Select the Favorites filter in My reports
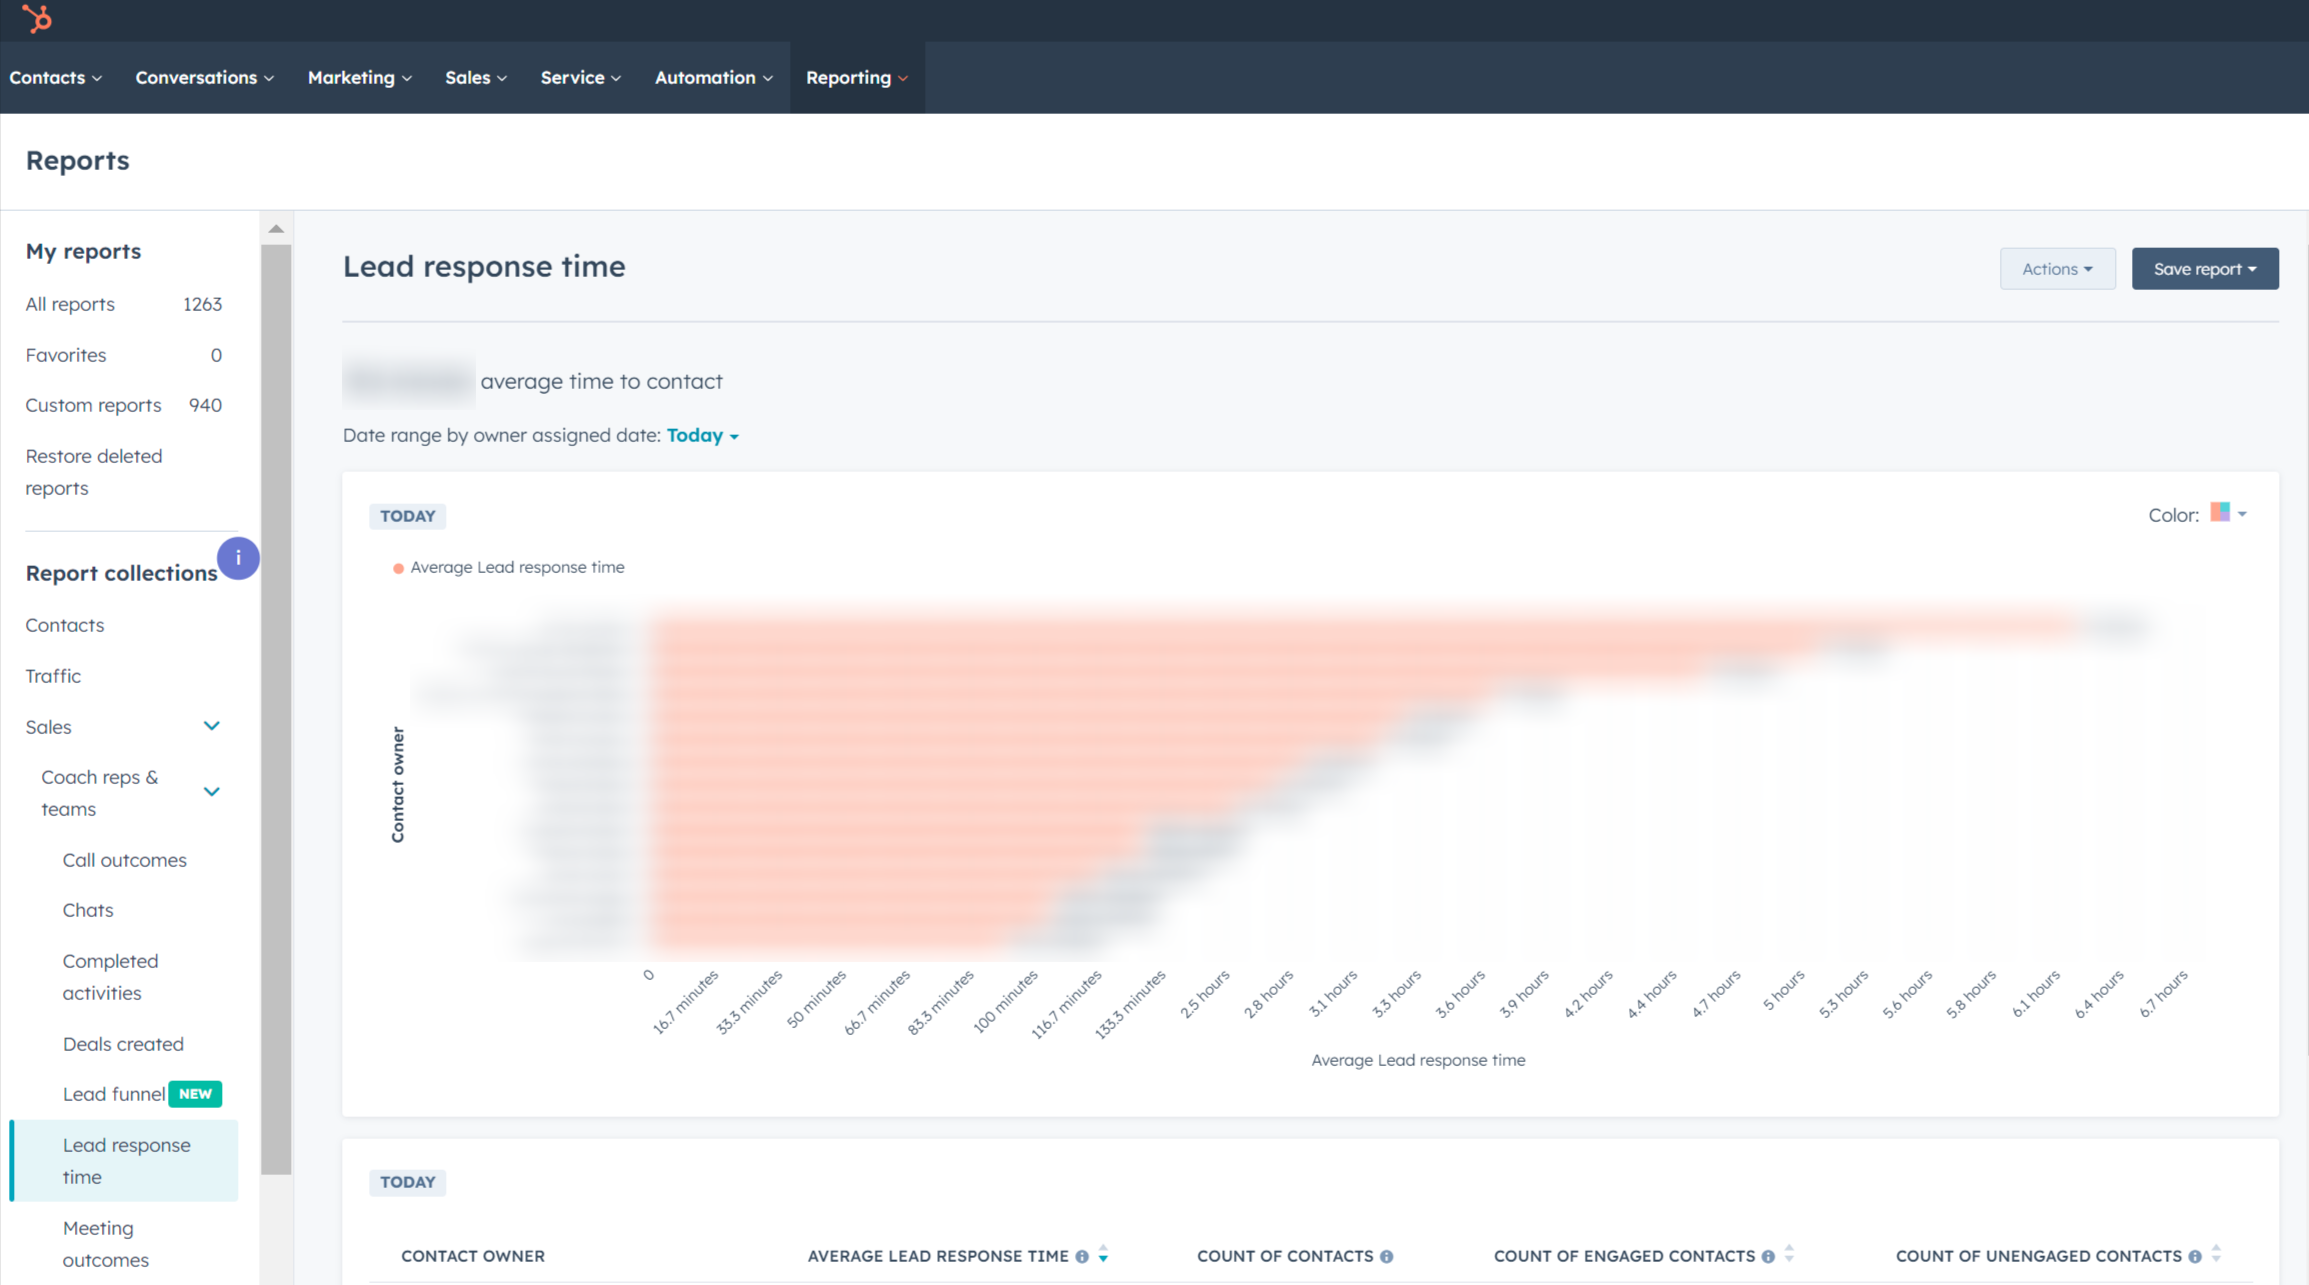The height and width of the screenshot is (1285, 2309). (x=65, y=355)
